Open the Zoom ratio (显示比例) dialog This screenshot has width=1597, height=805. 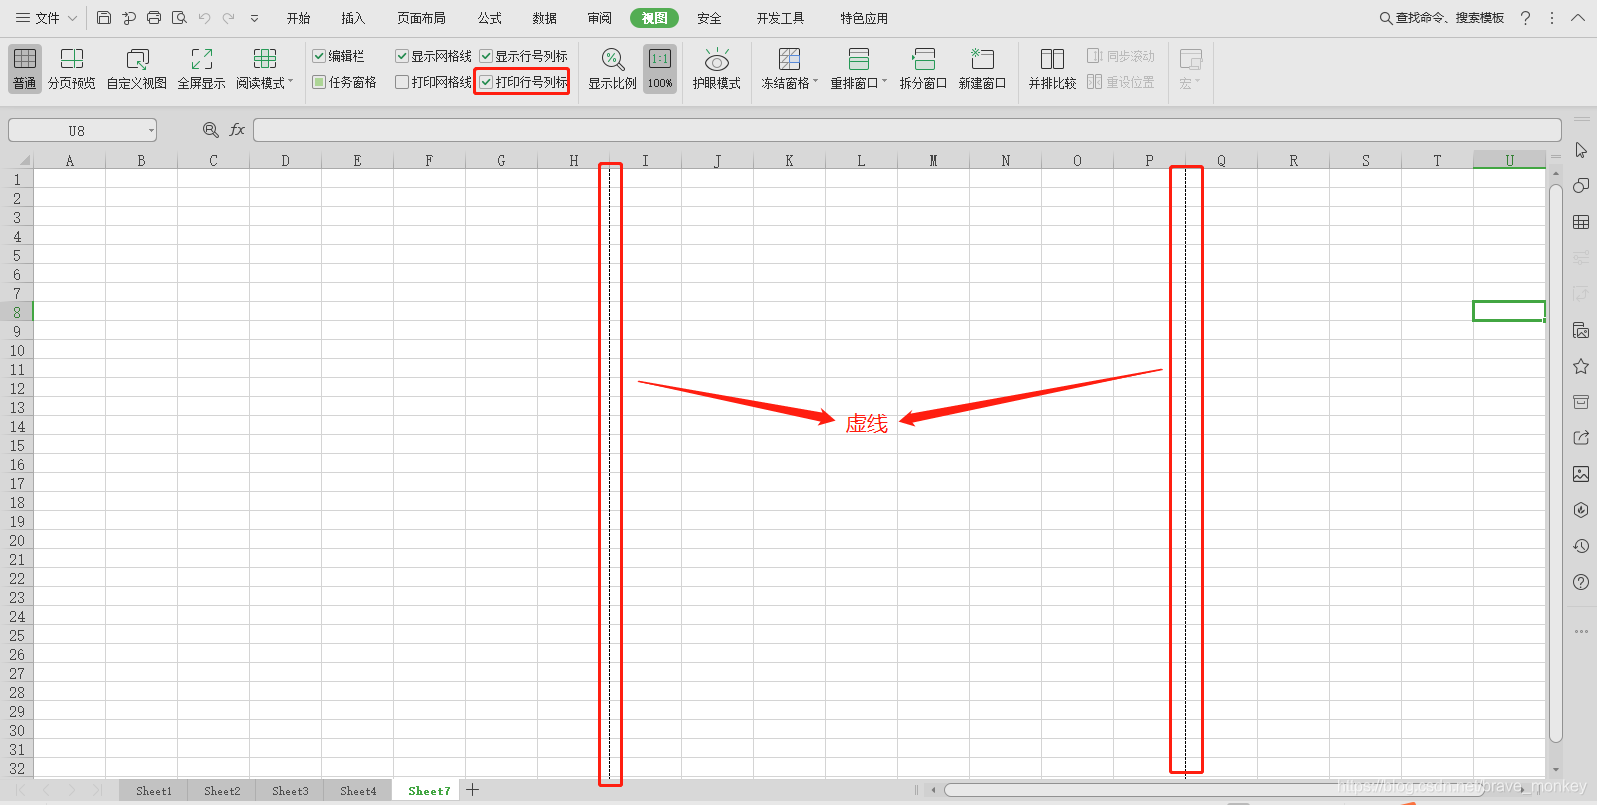(612, 68)
